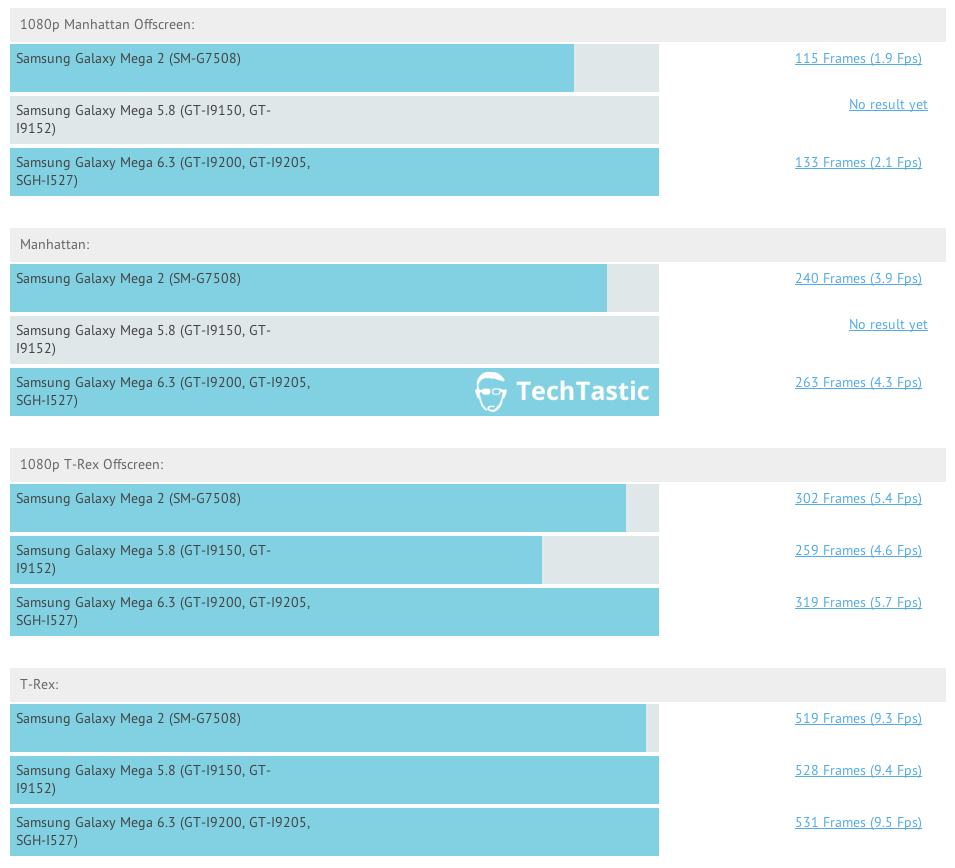The width and height of the screenshot is (955, 868).
Task: Open the 302 Frames (5.4 Fps) result link
Action: [x=858, y=498]
